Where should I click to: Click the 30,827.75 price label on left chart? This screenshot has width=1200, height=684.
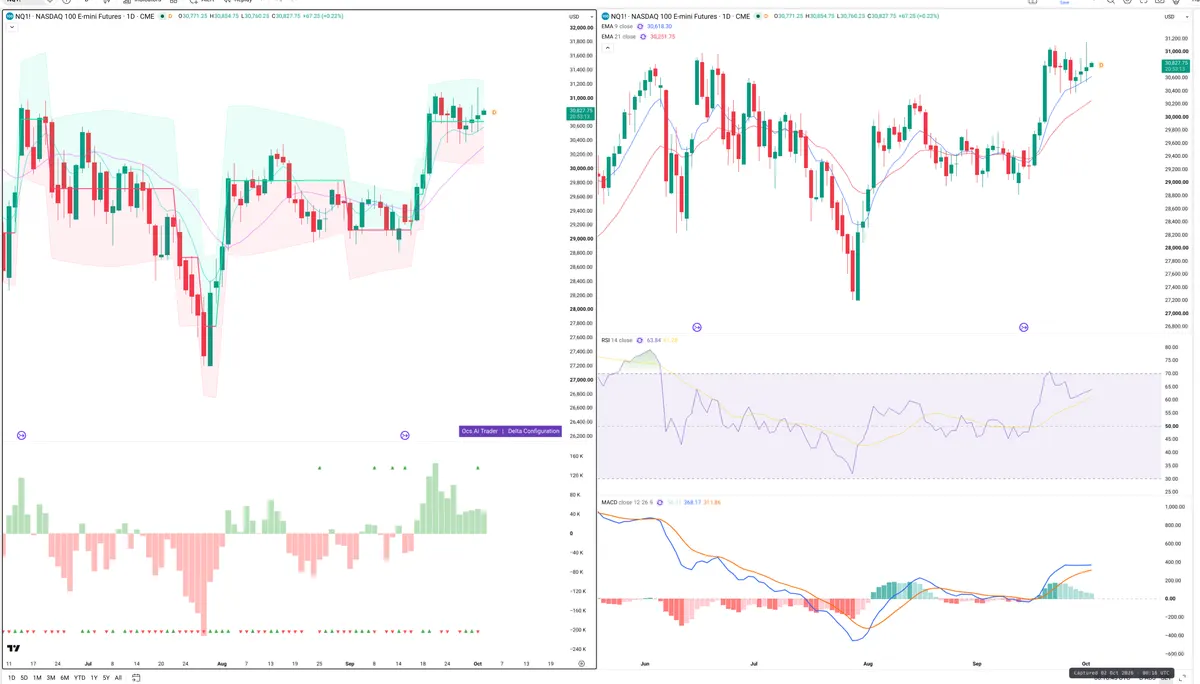pos(581,113)
